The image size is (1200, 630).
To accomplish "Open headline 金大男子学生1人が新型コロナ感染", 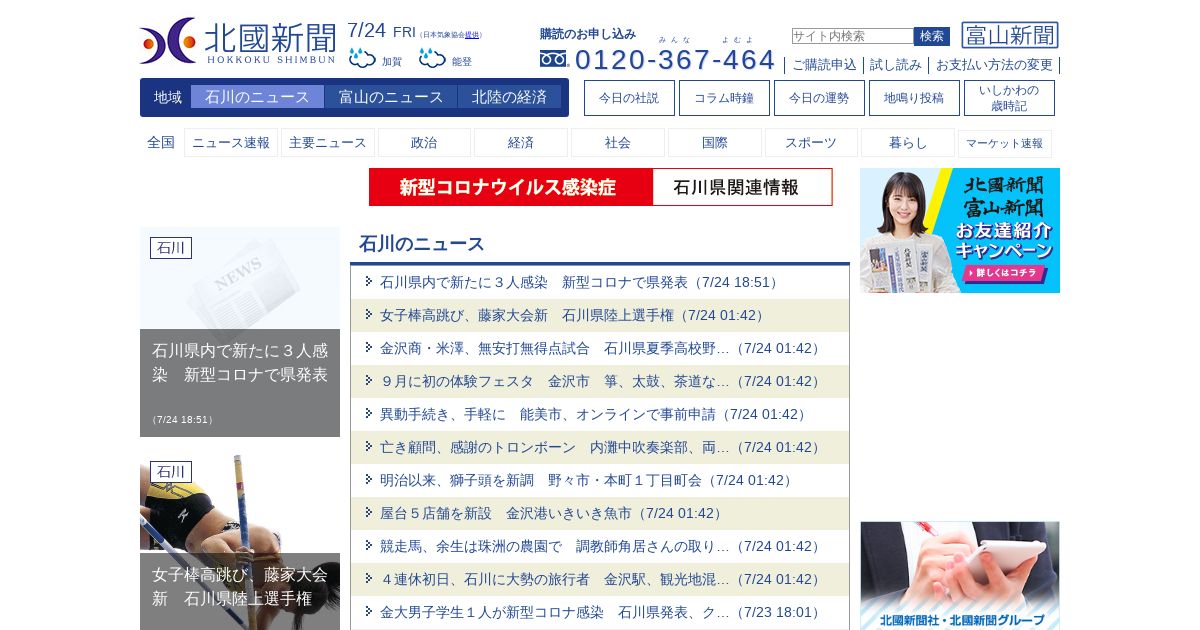I will (x=601, y=612).
